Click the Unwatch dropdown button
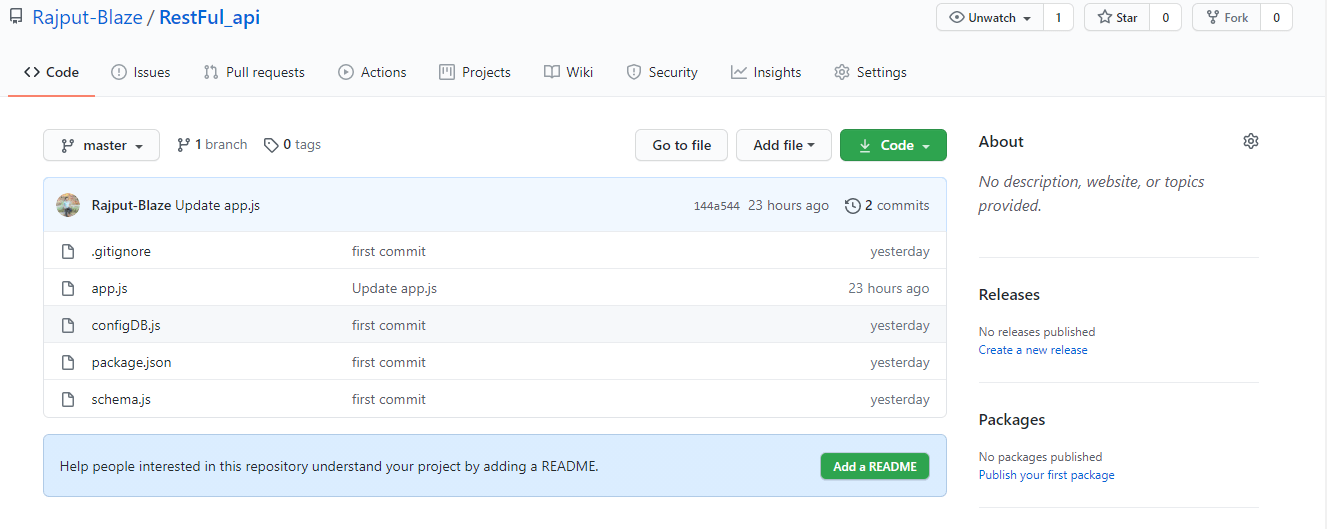 click(990, 18)
